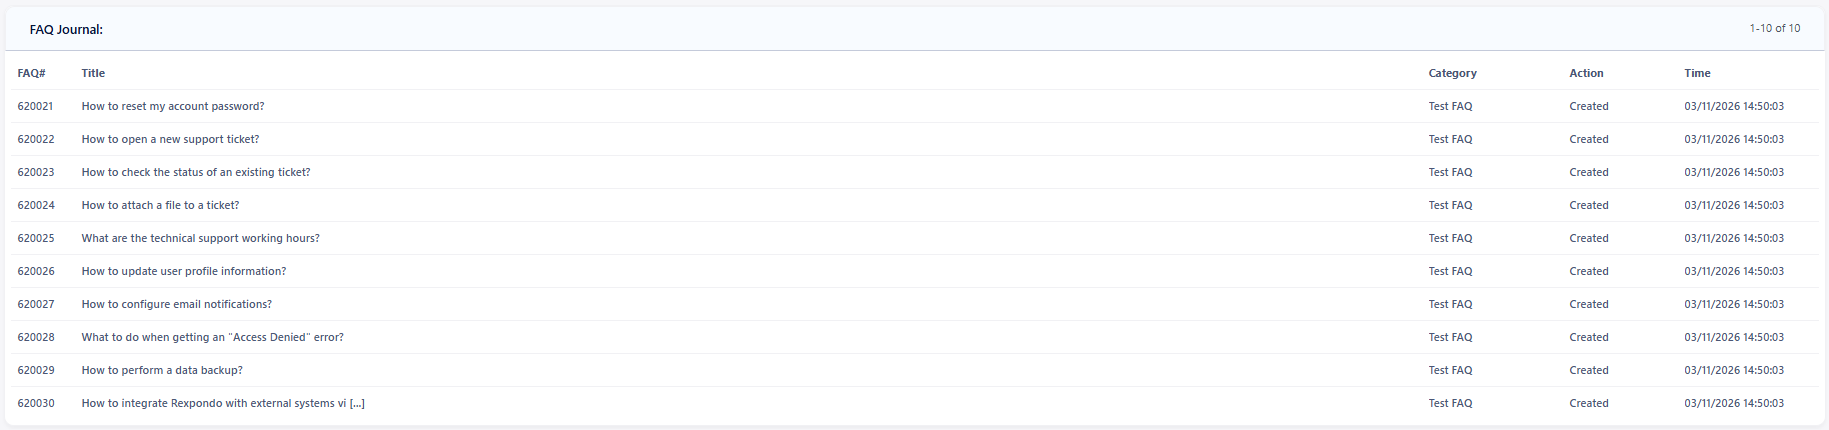Open FAQ "How to reset my account password?"
Viewport: 1829px width, 430px height.
click(173, 106)
